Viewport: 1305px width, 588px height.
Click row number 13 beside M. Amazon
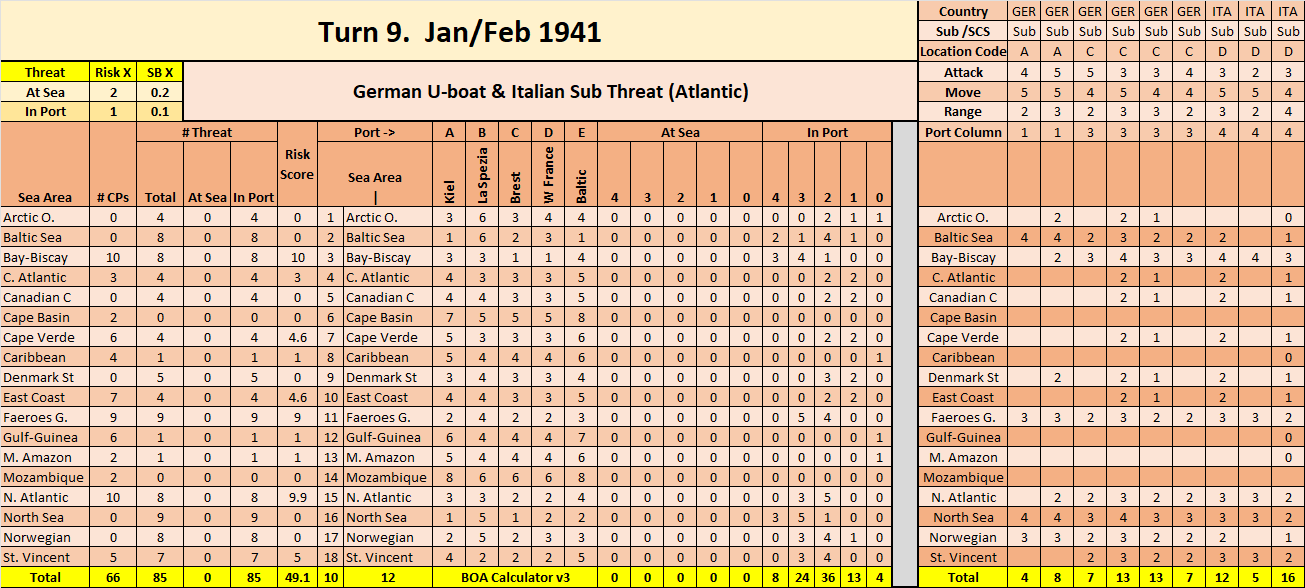pos(330,457)
